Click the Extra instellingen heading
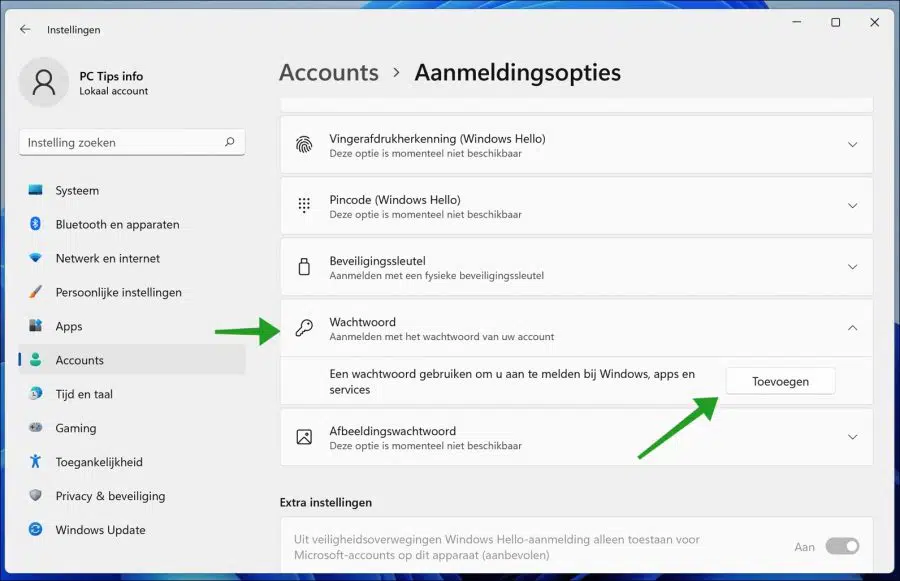Viewport: 900px width, 581px height. pyautogui.click(x=325, y=502)
